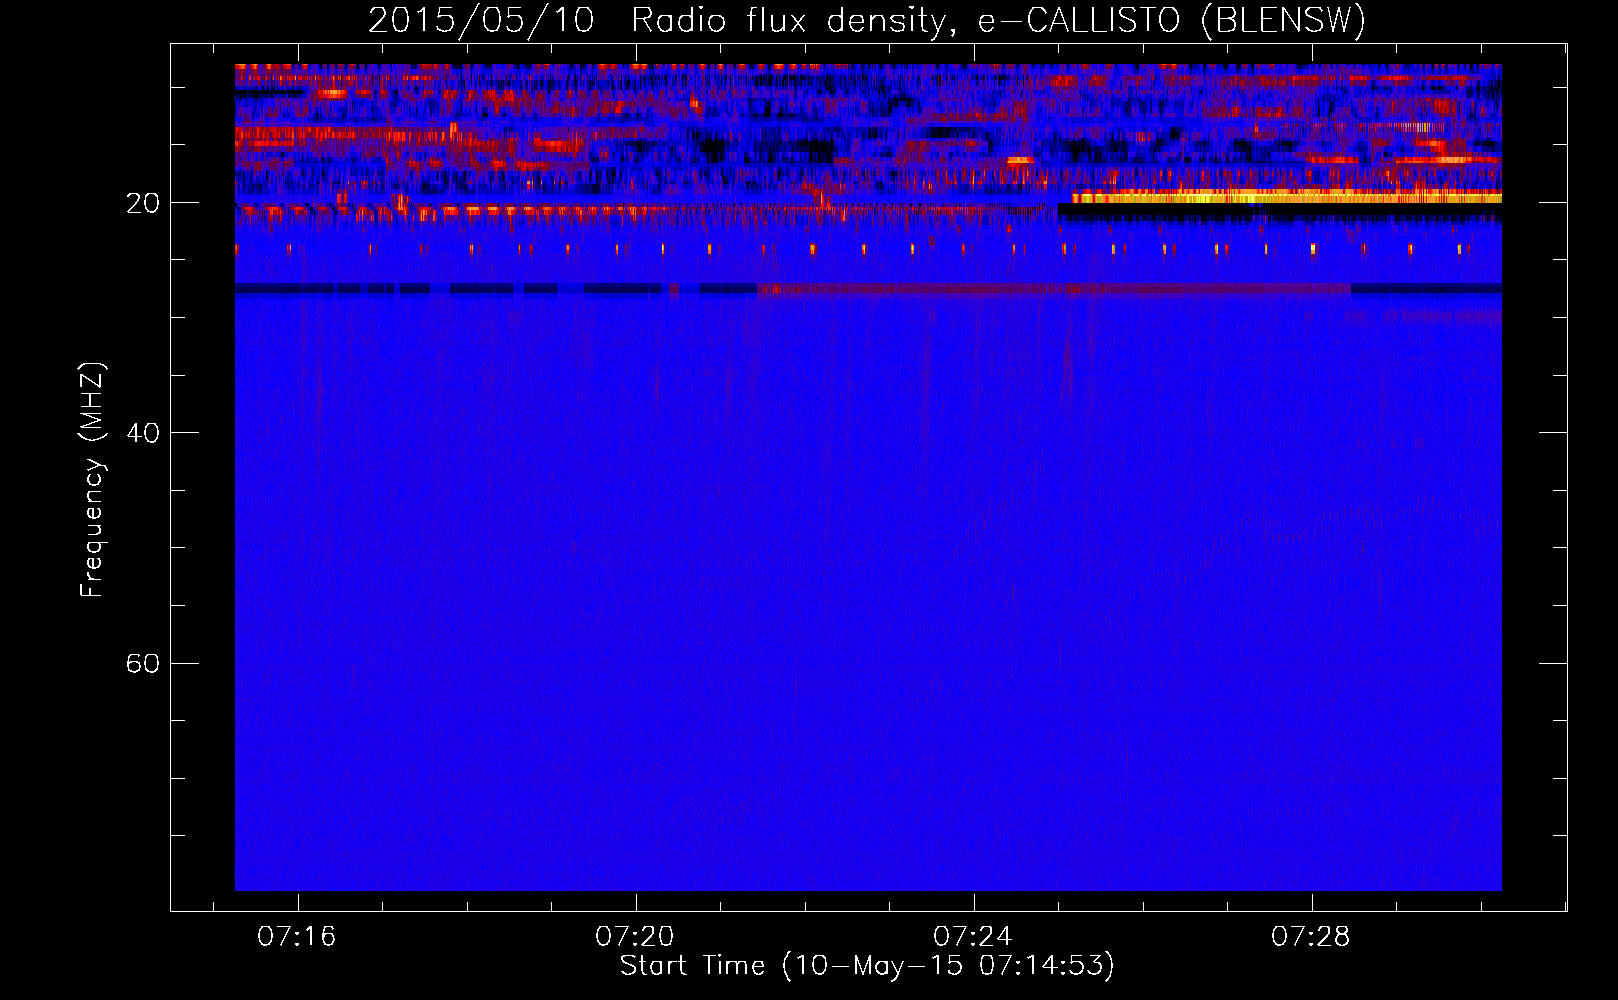Select the 'Frequency (MHZ)' axis label
Image resolution: width=1618 pixels, height=1000 pixels.
point(91,480)
